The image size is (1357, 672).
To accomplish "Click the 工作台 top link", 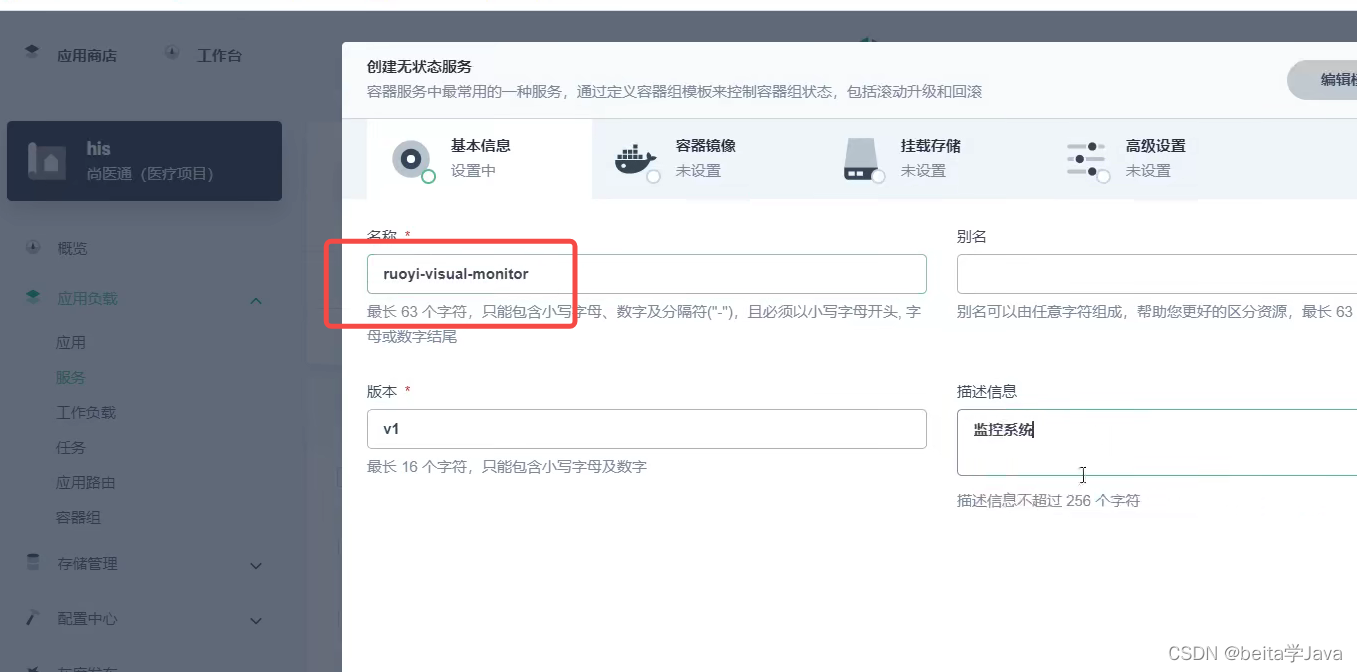I will click(219, 56).
